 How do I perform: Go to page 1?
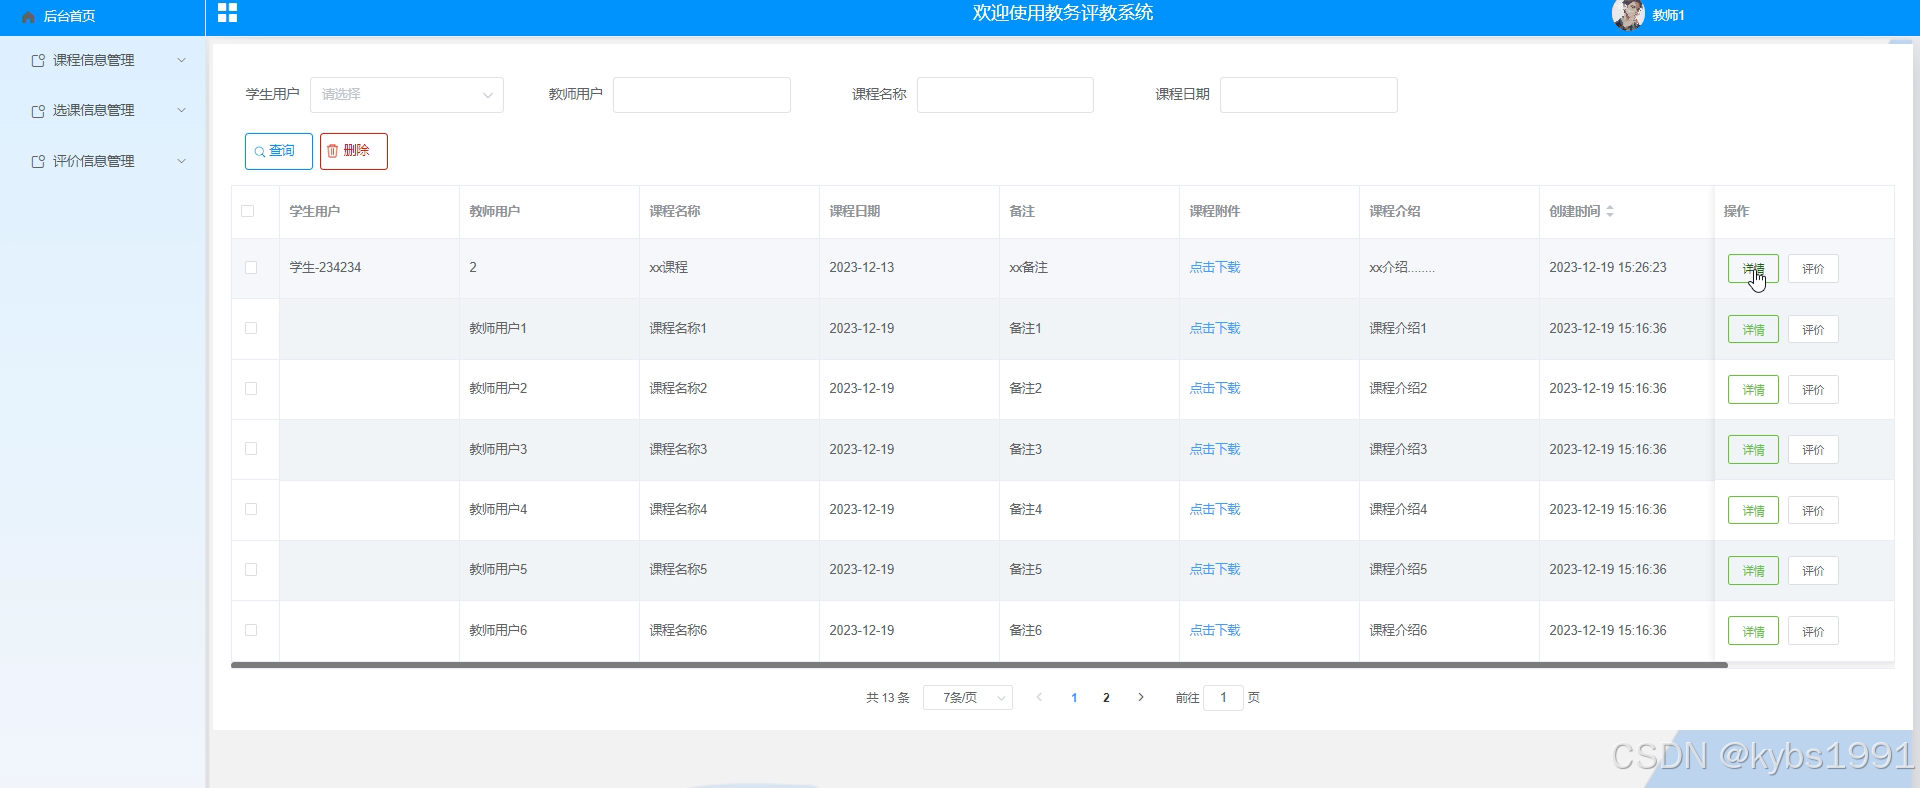[x=1074, y=698]
